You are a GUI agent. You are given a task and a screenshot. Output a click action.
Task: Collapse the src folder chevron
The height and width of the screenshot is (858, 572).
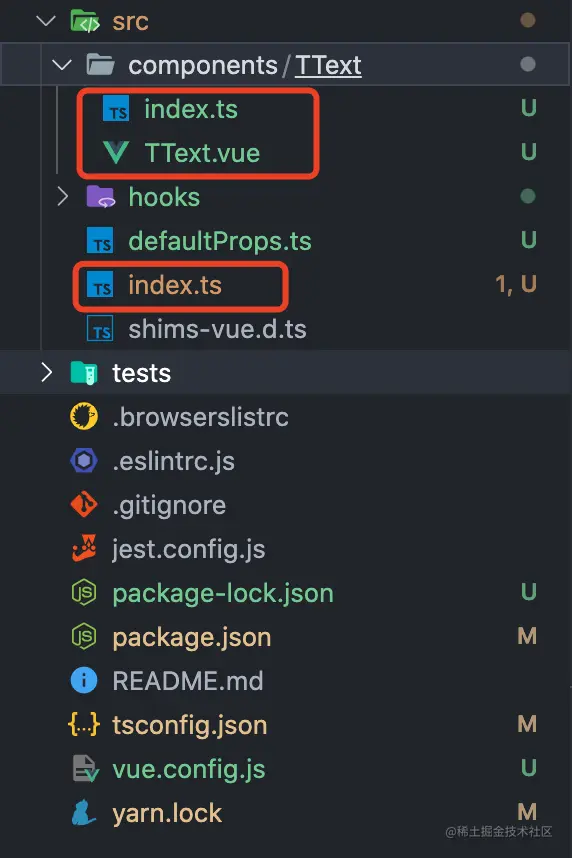tap(46, 21)
